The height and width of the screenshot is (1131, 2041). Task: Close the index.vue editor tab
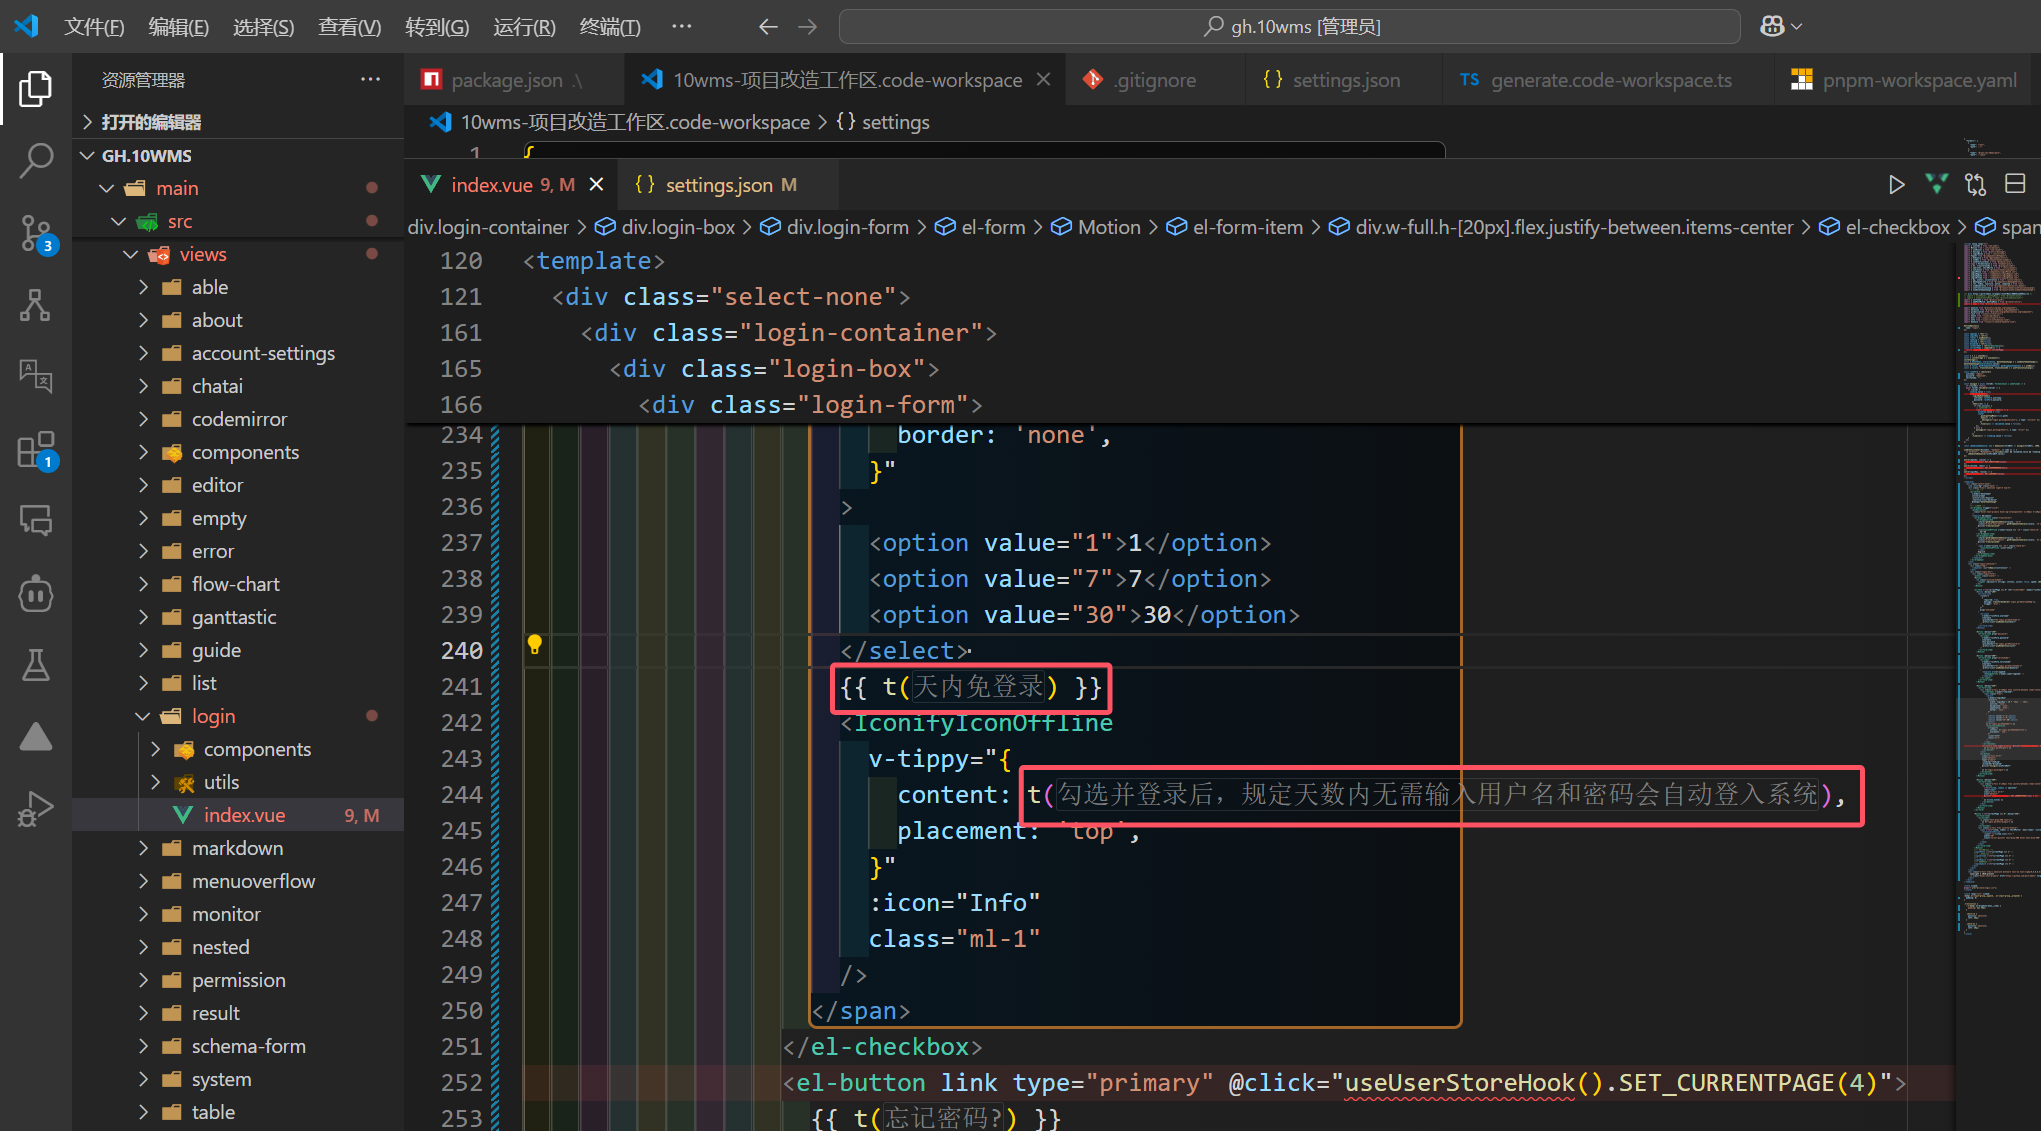point(597,185)
